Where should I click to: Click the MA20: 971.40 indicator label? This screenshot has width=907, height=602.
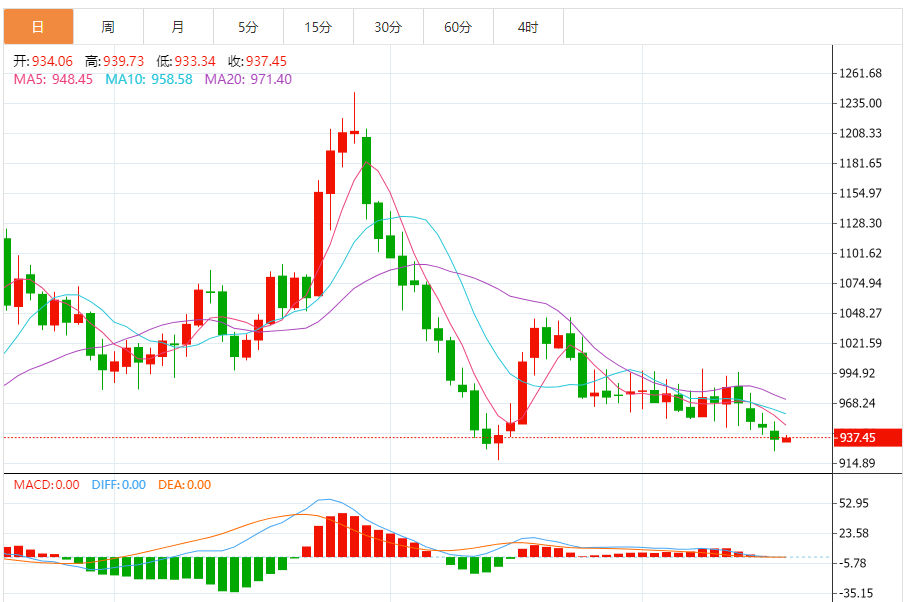coord(248,79)
